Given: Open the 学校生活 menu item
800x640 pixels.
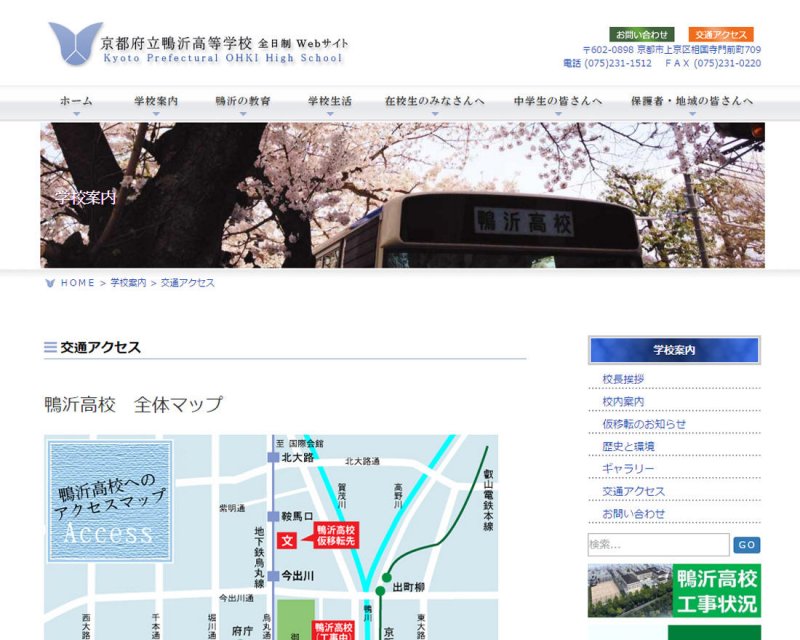Looking at the screenshot, I should [x=329, y=102].
